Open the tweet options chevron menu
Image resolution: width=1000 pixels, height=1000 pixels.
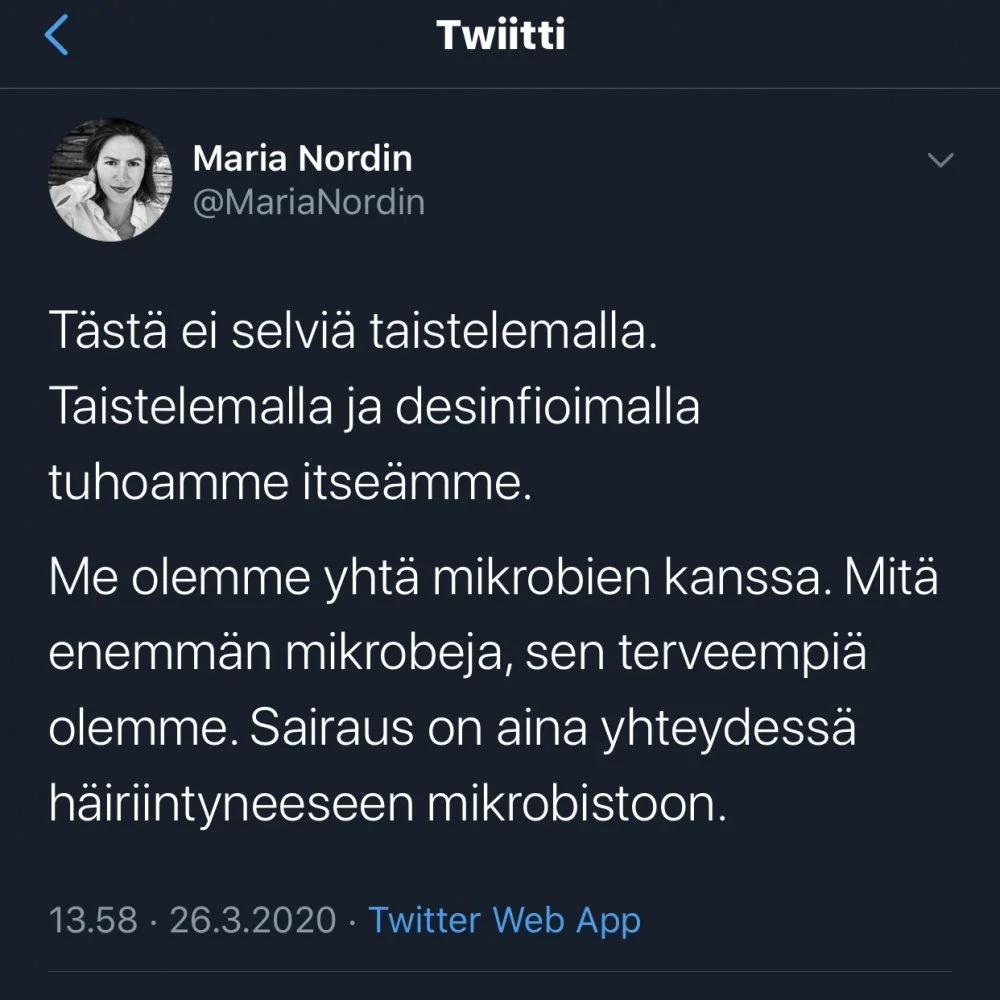click(x=940, y=160)
